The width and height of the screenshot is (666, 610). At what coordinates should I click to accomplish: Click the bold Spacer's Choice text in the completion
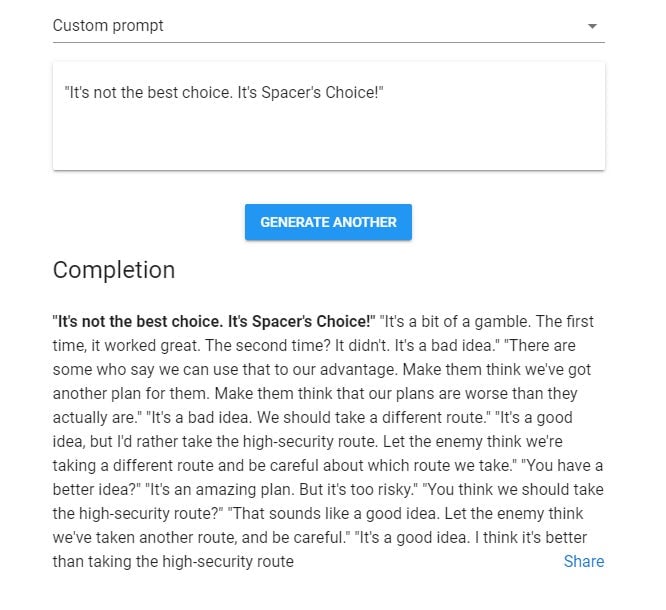[x=214, y=322]
